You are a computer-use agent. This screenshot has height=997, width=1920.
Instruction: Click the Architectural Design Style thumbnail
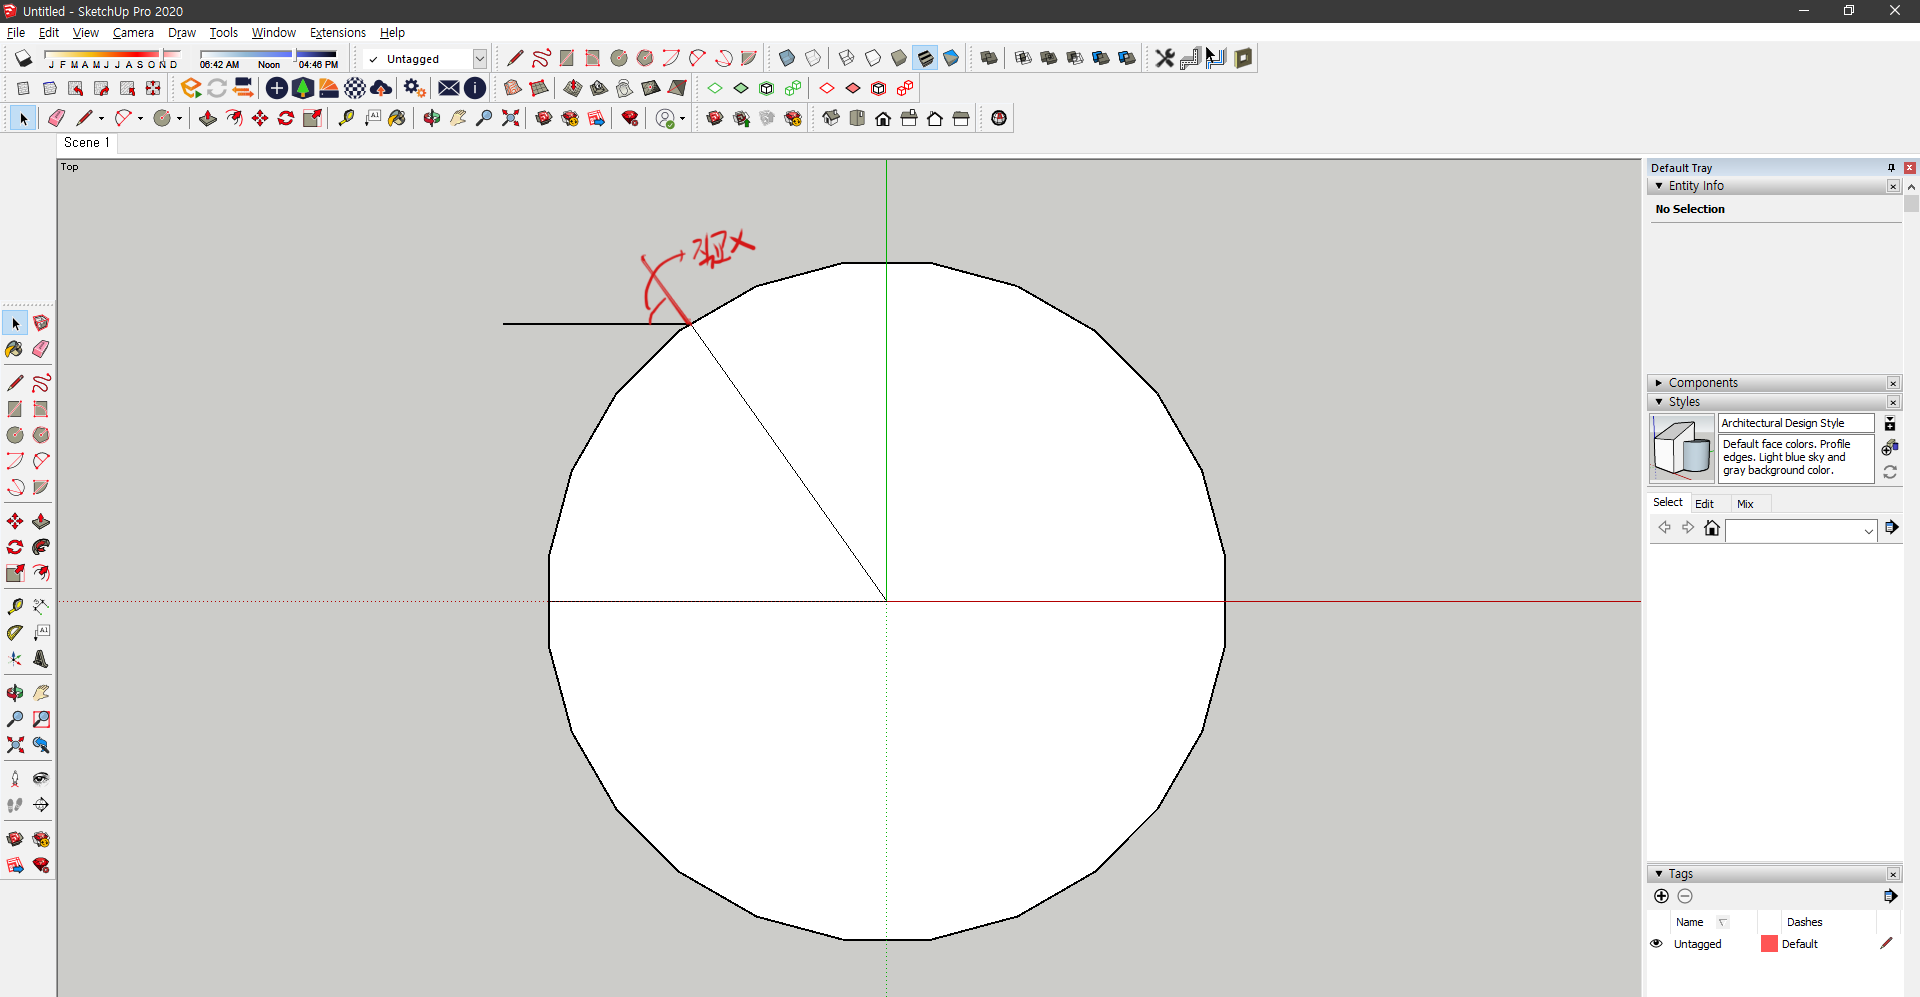1681,449
